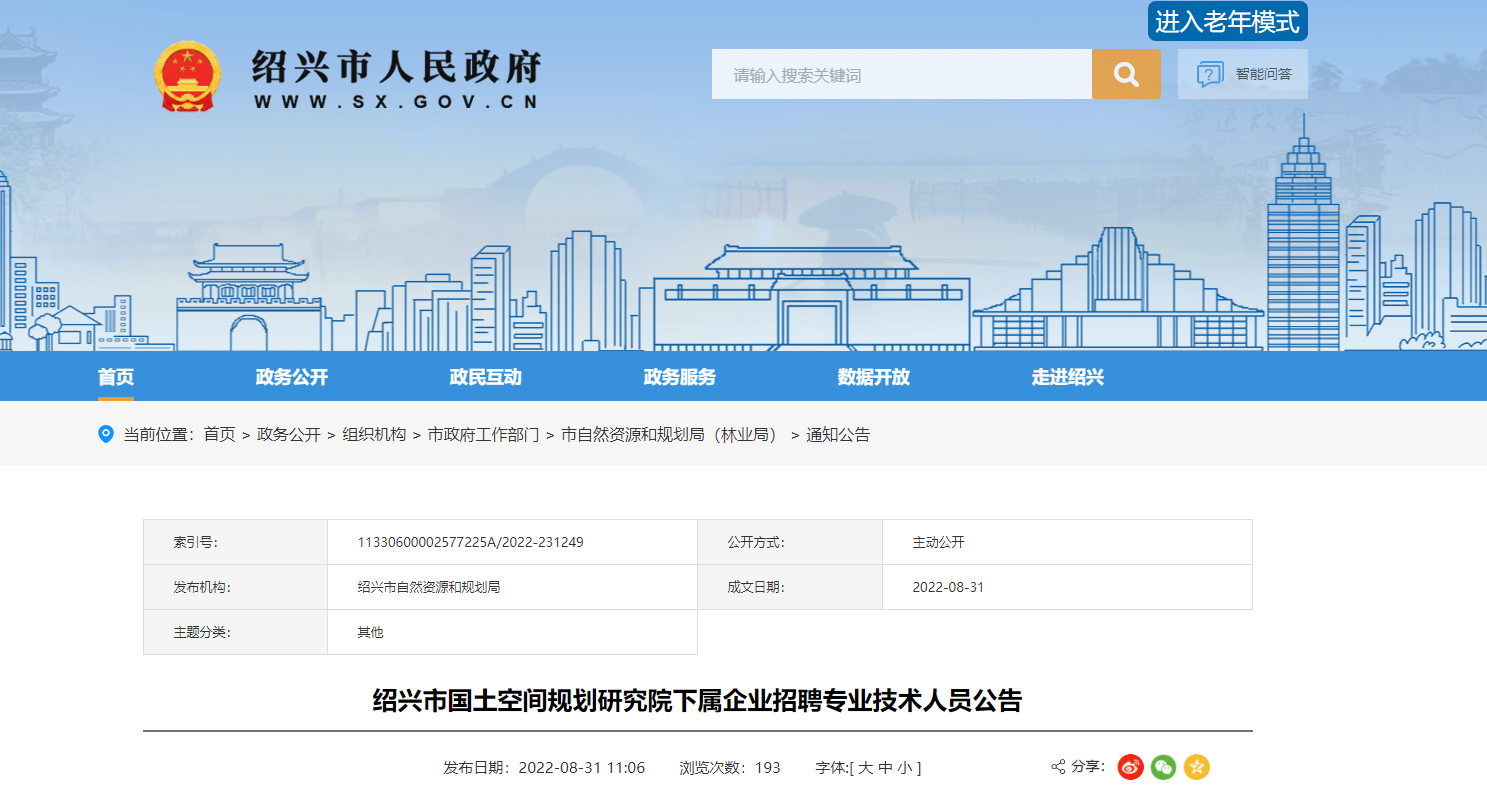Enable 进入老年模式 senior mode
Image resolution: width=1487 pixels, height=794 pixels.
coord(1227,21)
